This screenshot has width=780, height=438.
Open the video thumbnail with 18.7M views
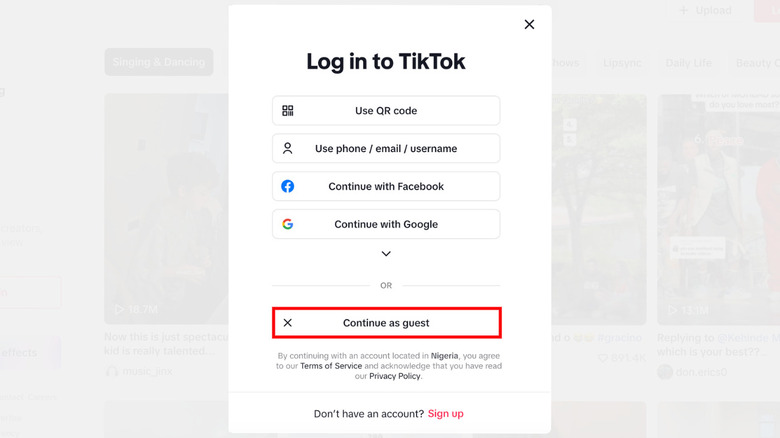(x=166, y=209)
